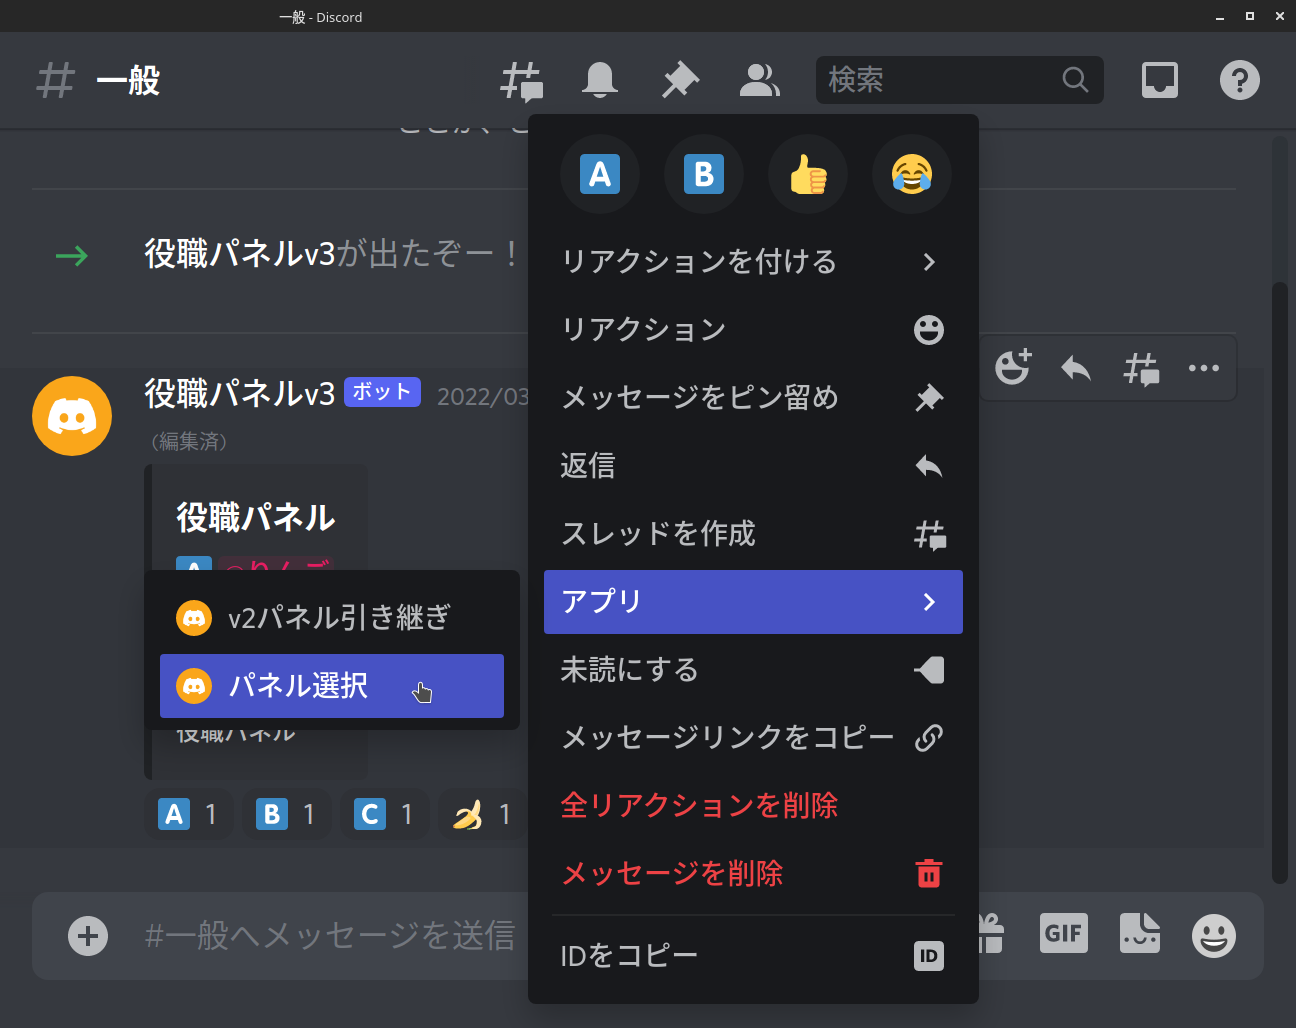The image size is (1296, 1028).
Task: Choose メッセージリンクをコピー entry
Action: tap(753, 738)
